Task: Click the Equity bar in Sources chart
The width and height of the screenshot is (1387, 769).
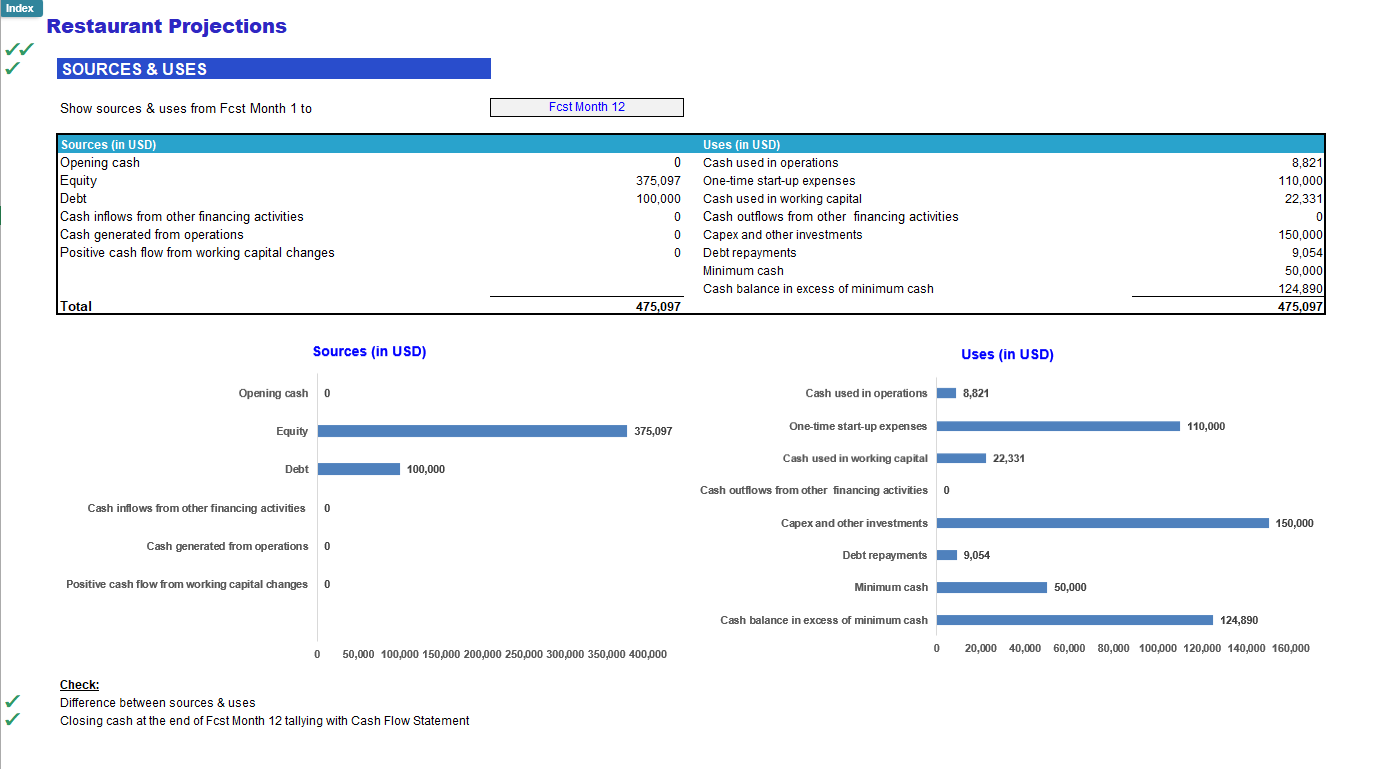Action: [472, 431]
